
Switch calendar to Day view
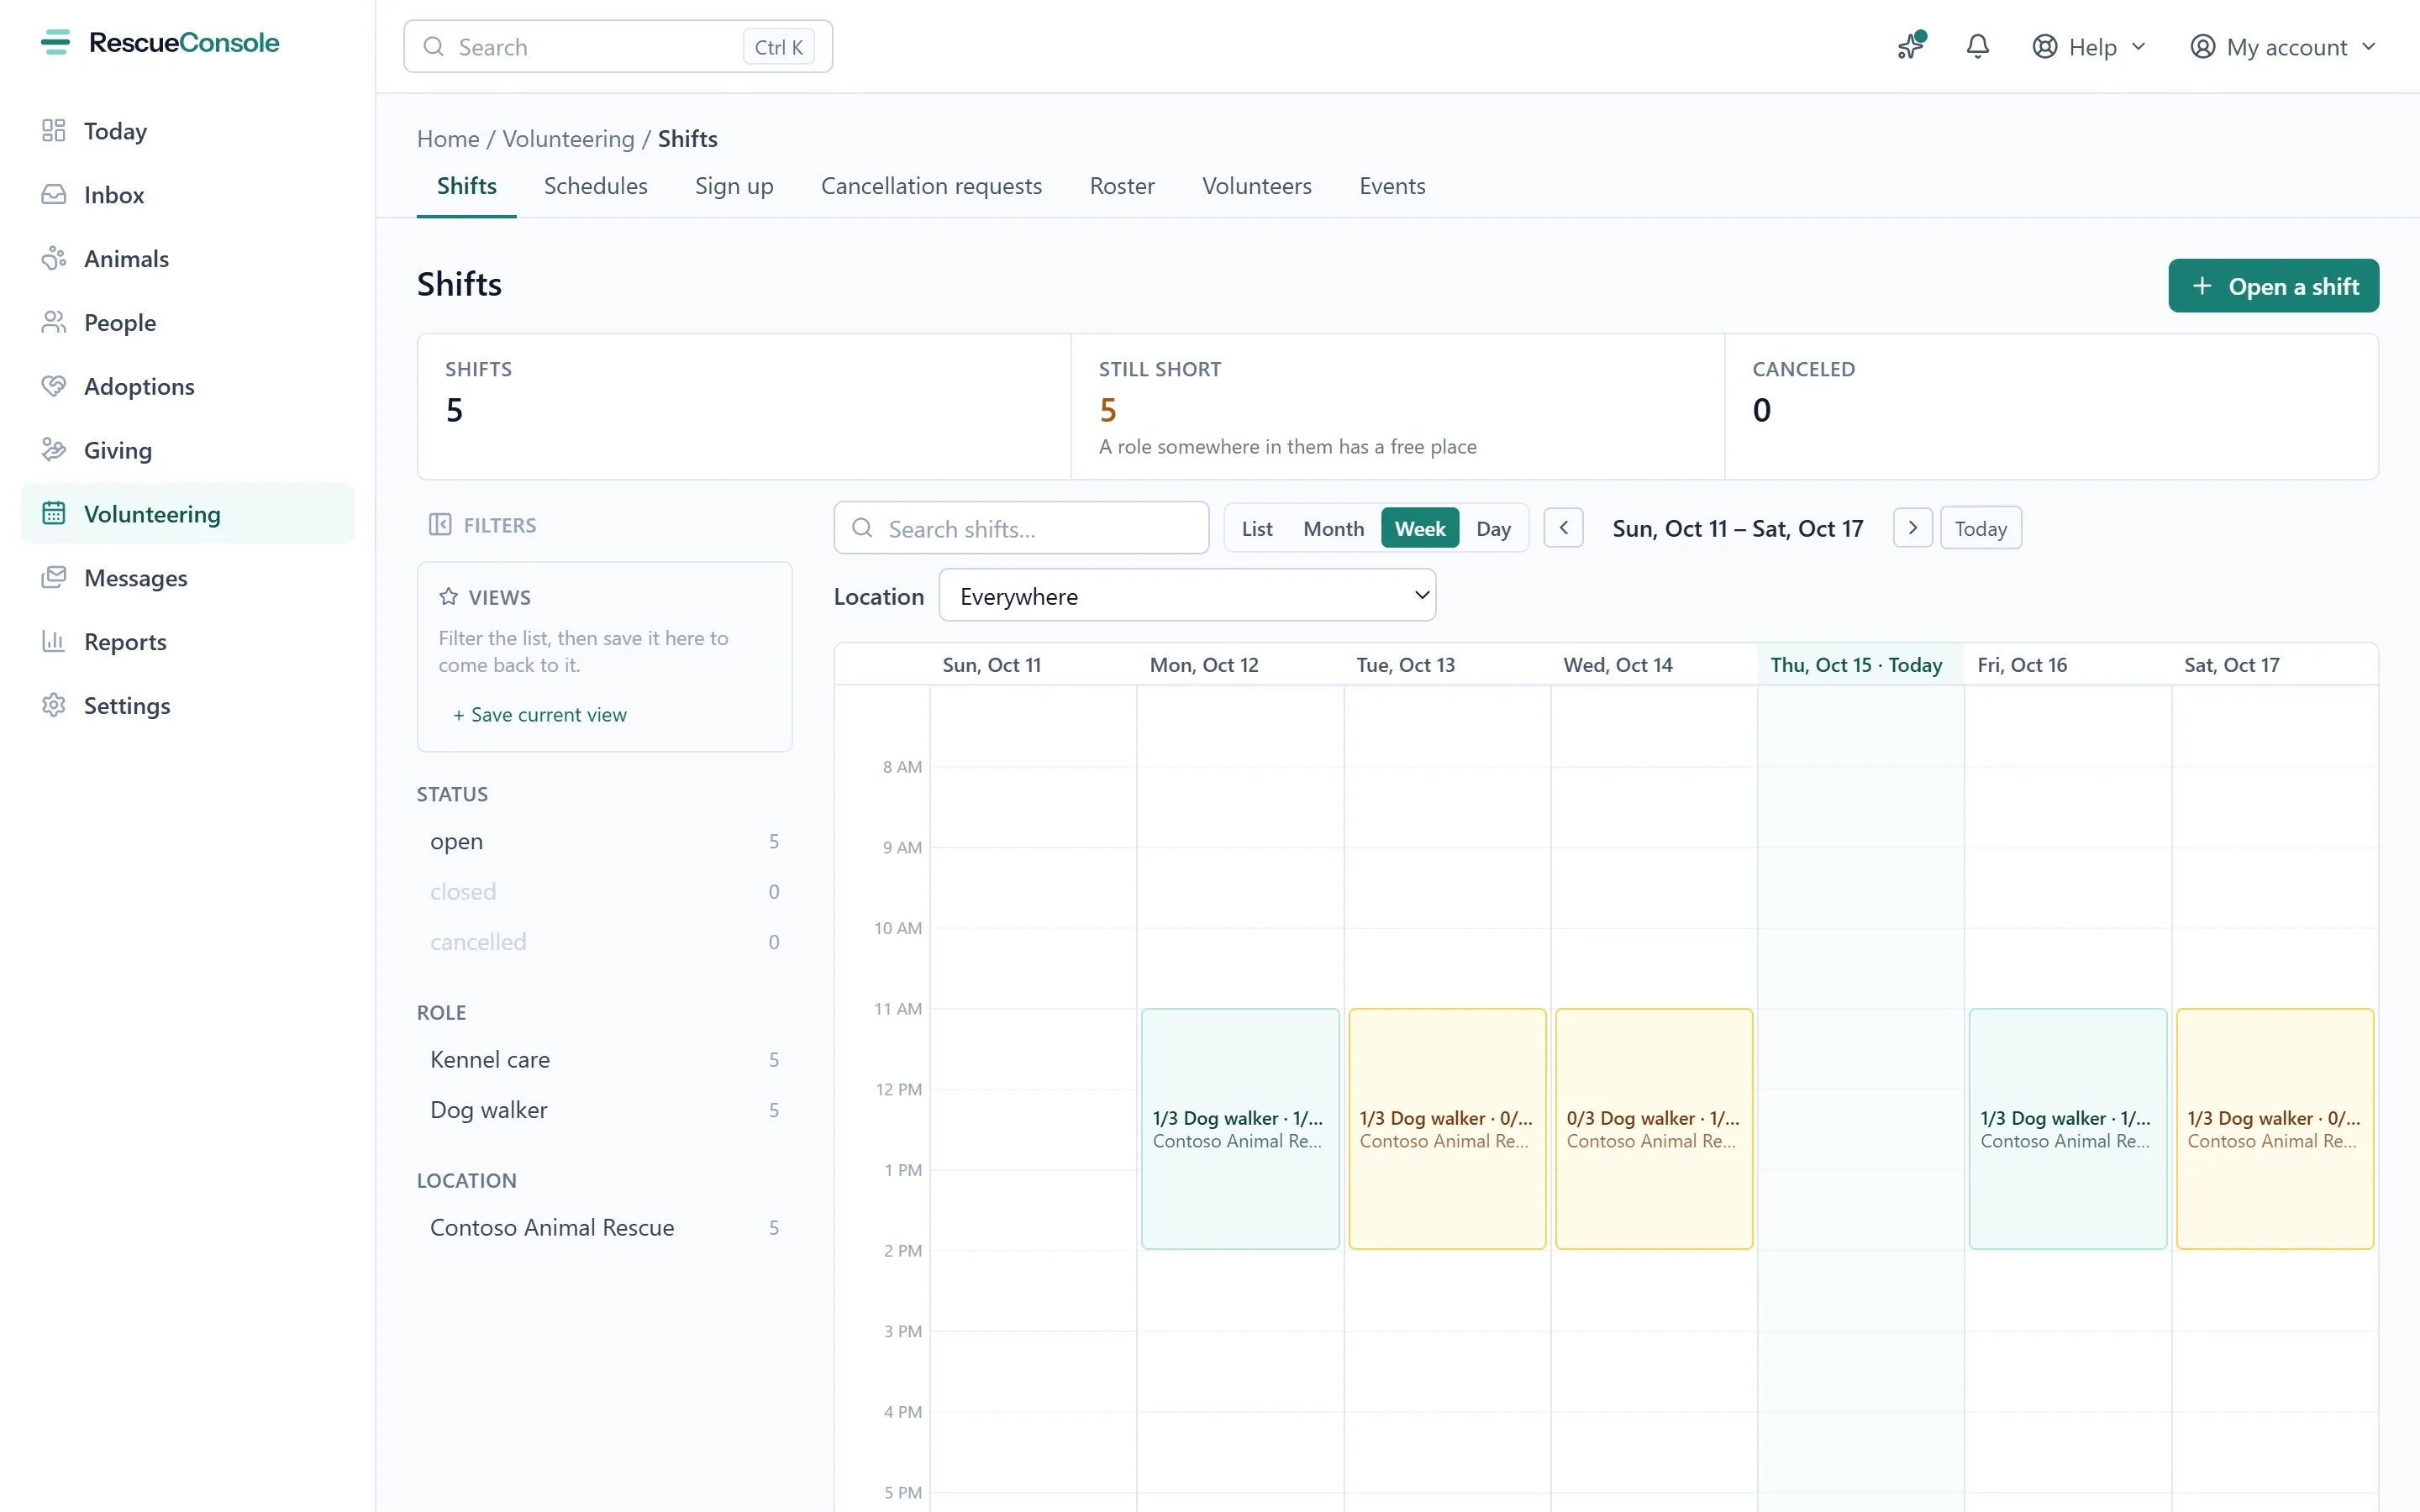click(x=1493, y=528)
